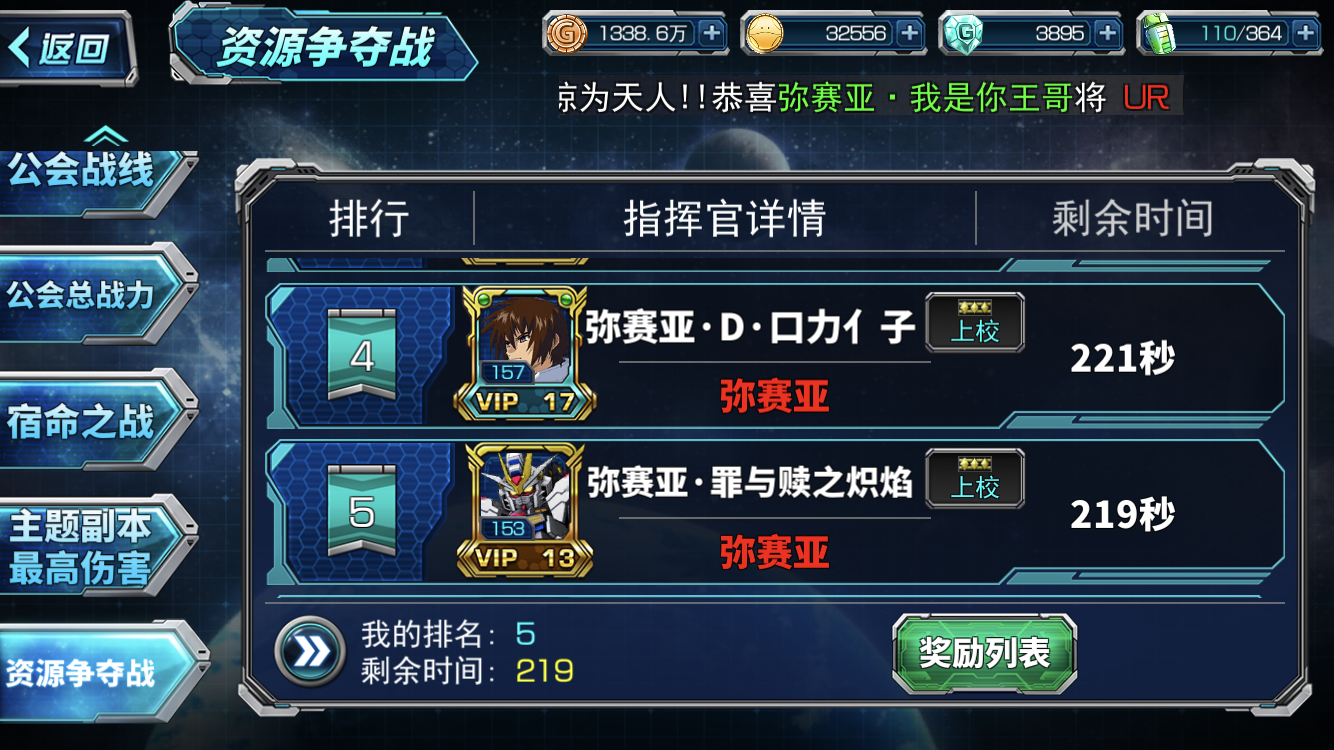Expand my ranking with double-arrow button

310,652
